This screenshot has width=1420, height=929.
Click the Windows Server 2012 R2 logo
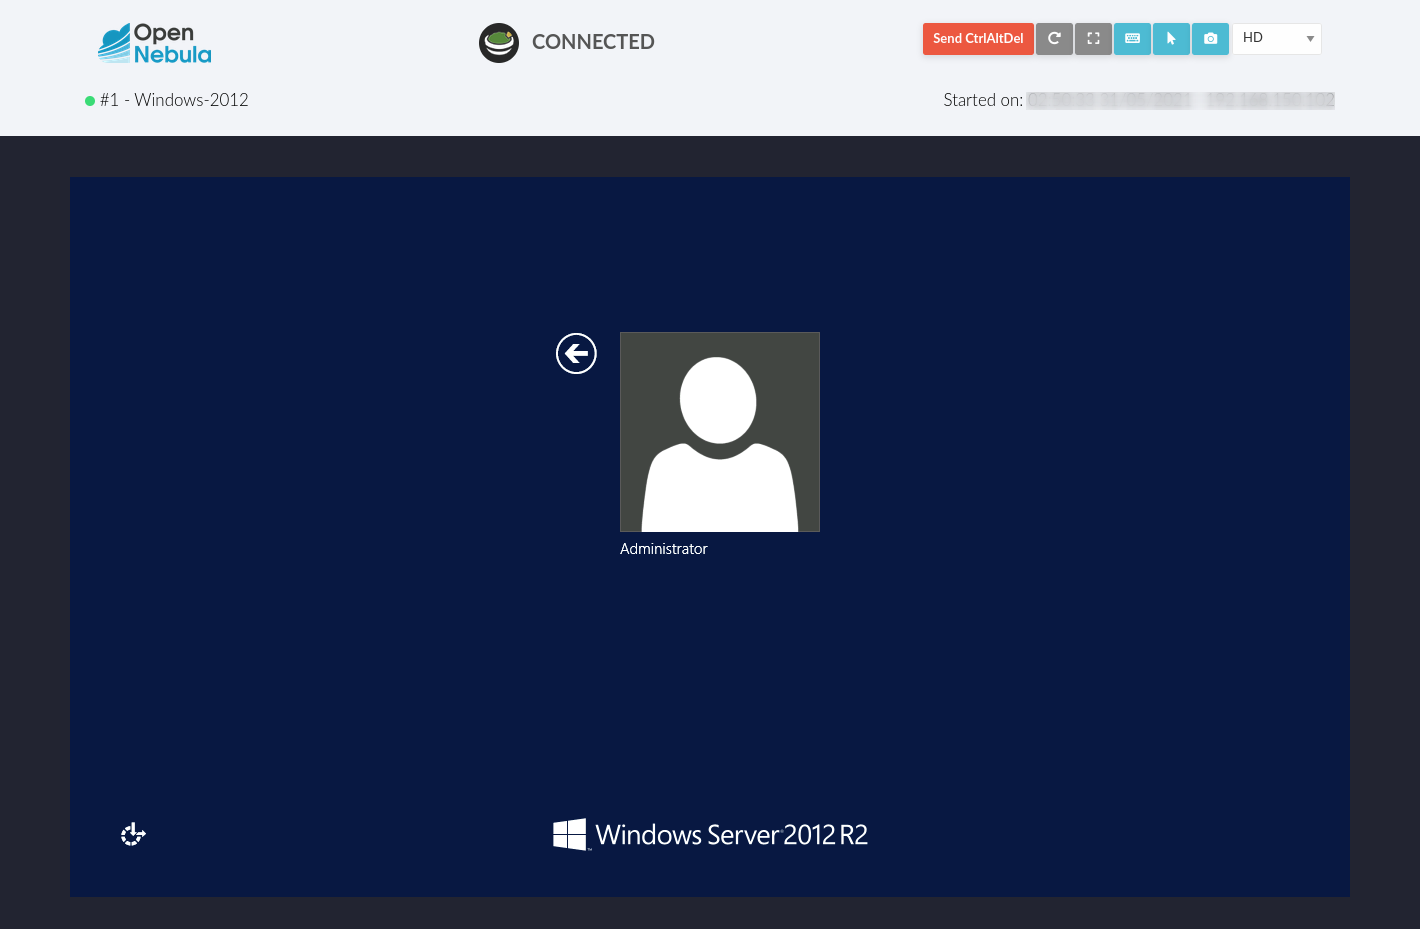click(x=710, y=834)
